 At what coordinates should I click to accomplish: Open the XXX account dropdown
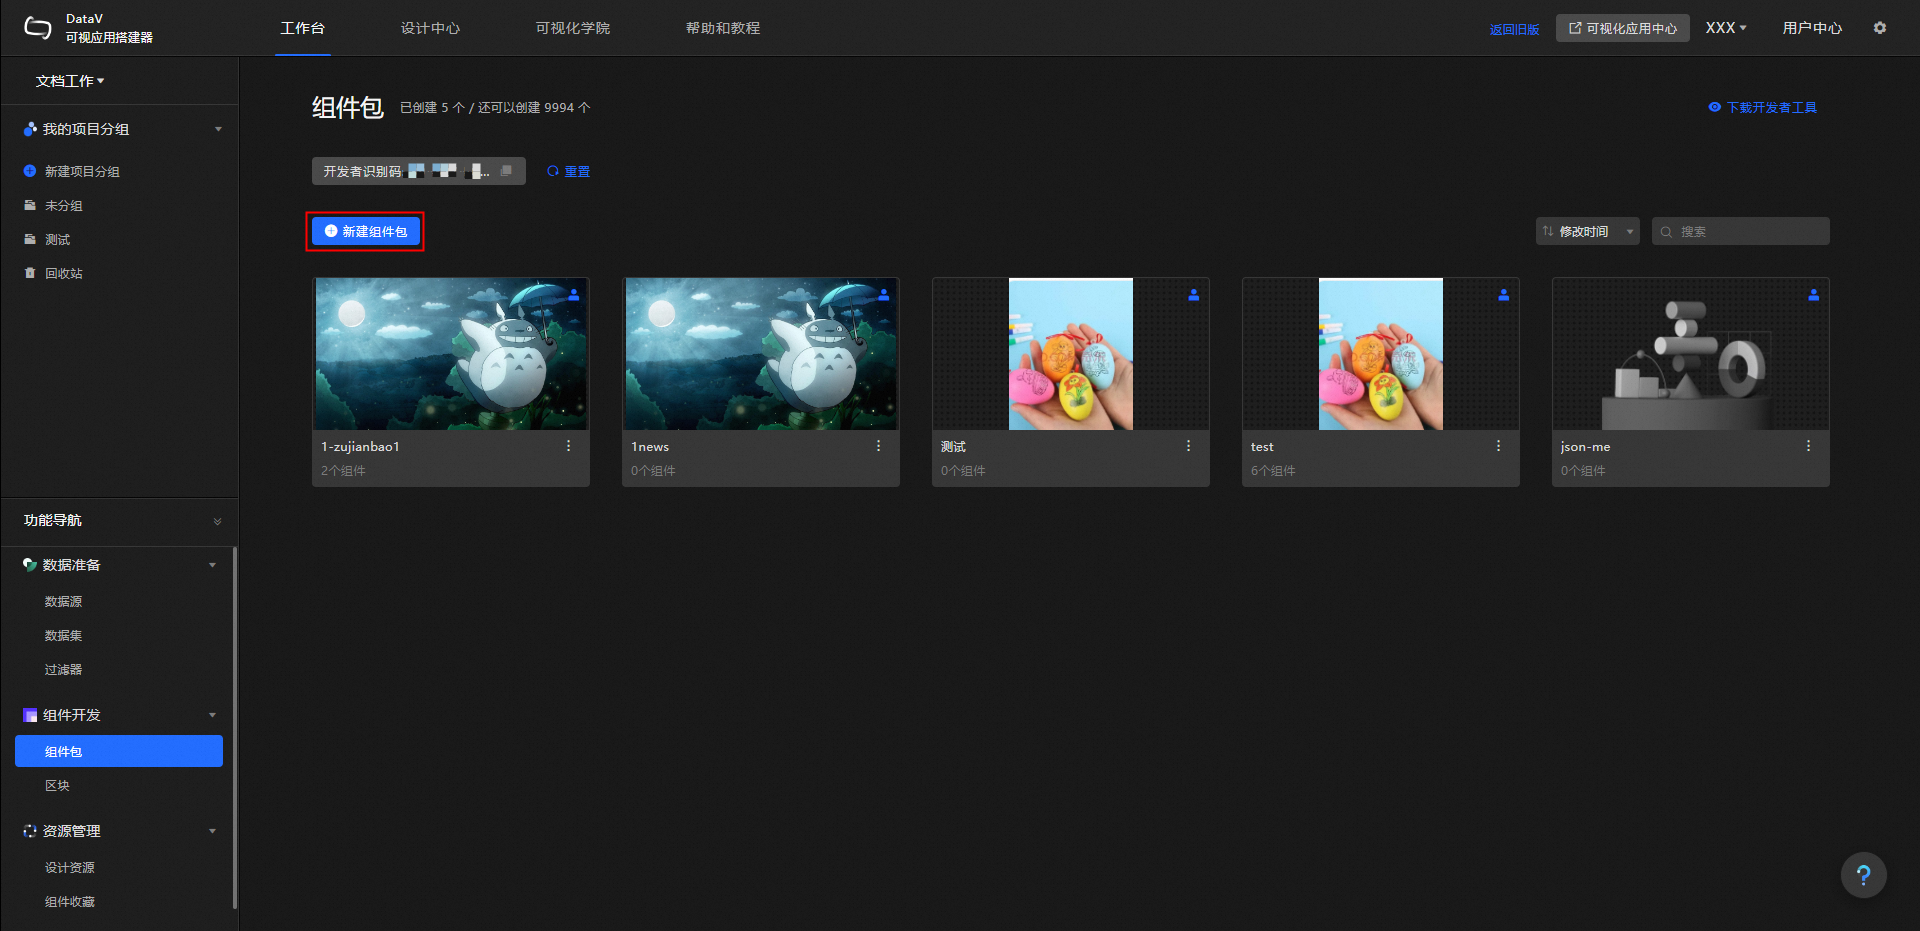[1726, 28]
